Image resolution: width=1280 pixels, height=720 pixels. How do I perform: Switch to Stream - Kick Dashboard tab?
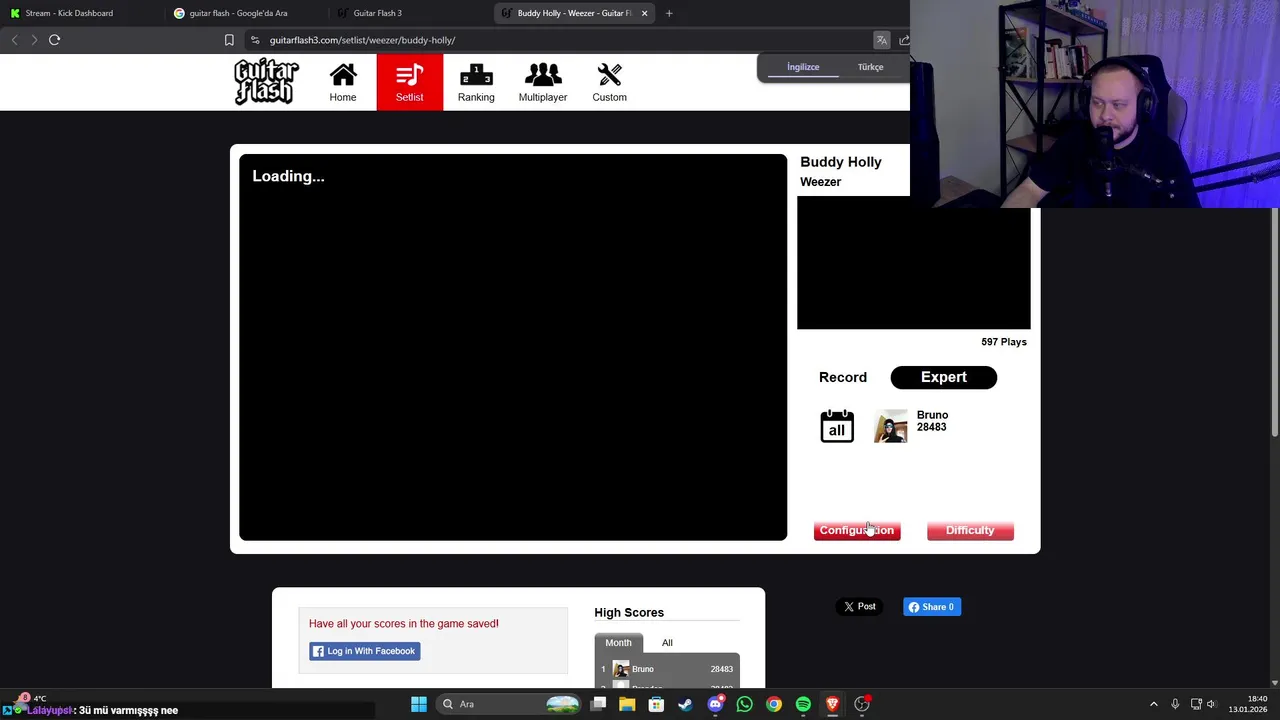(69, 13)
